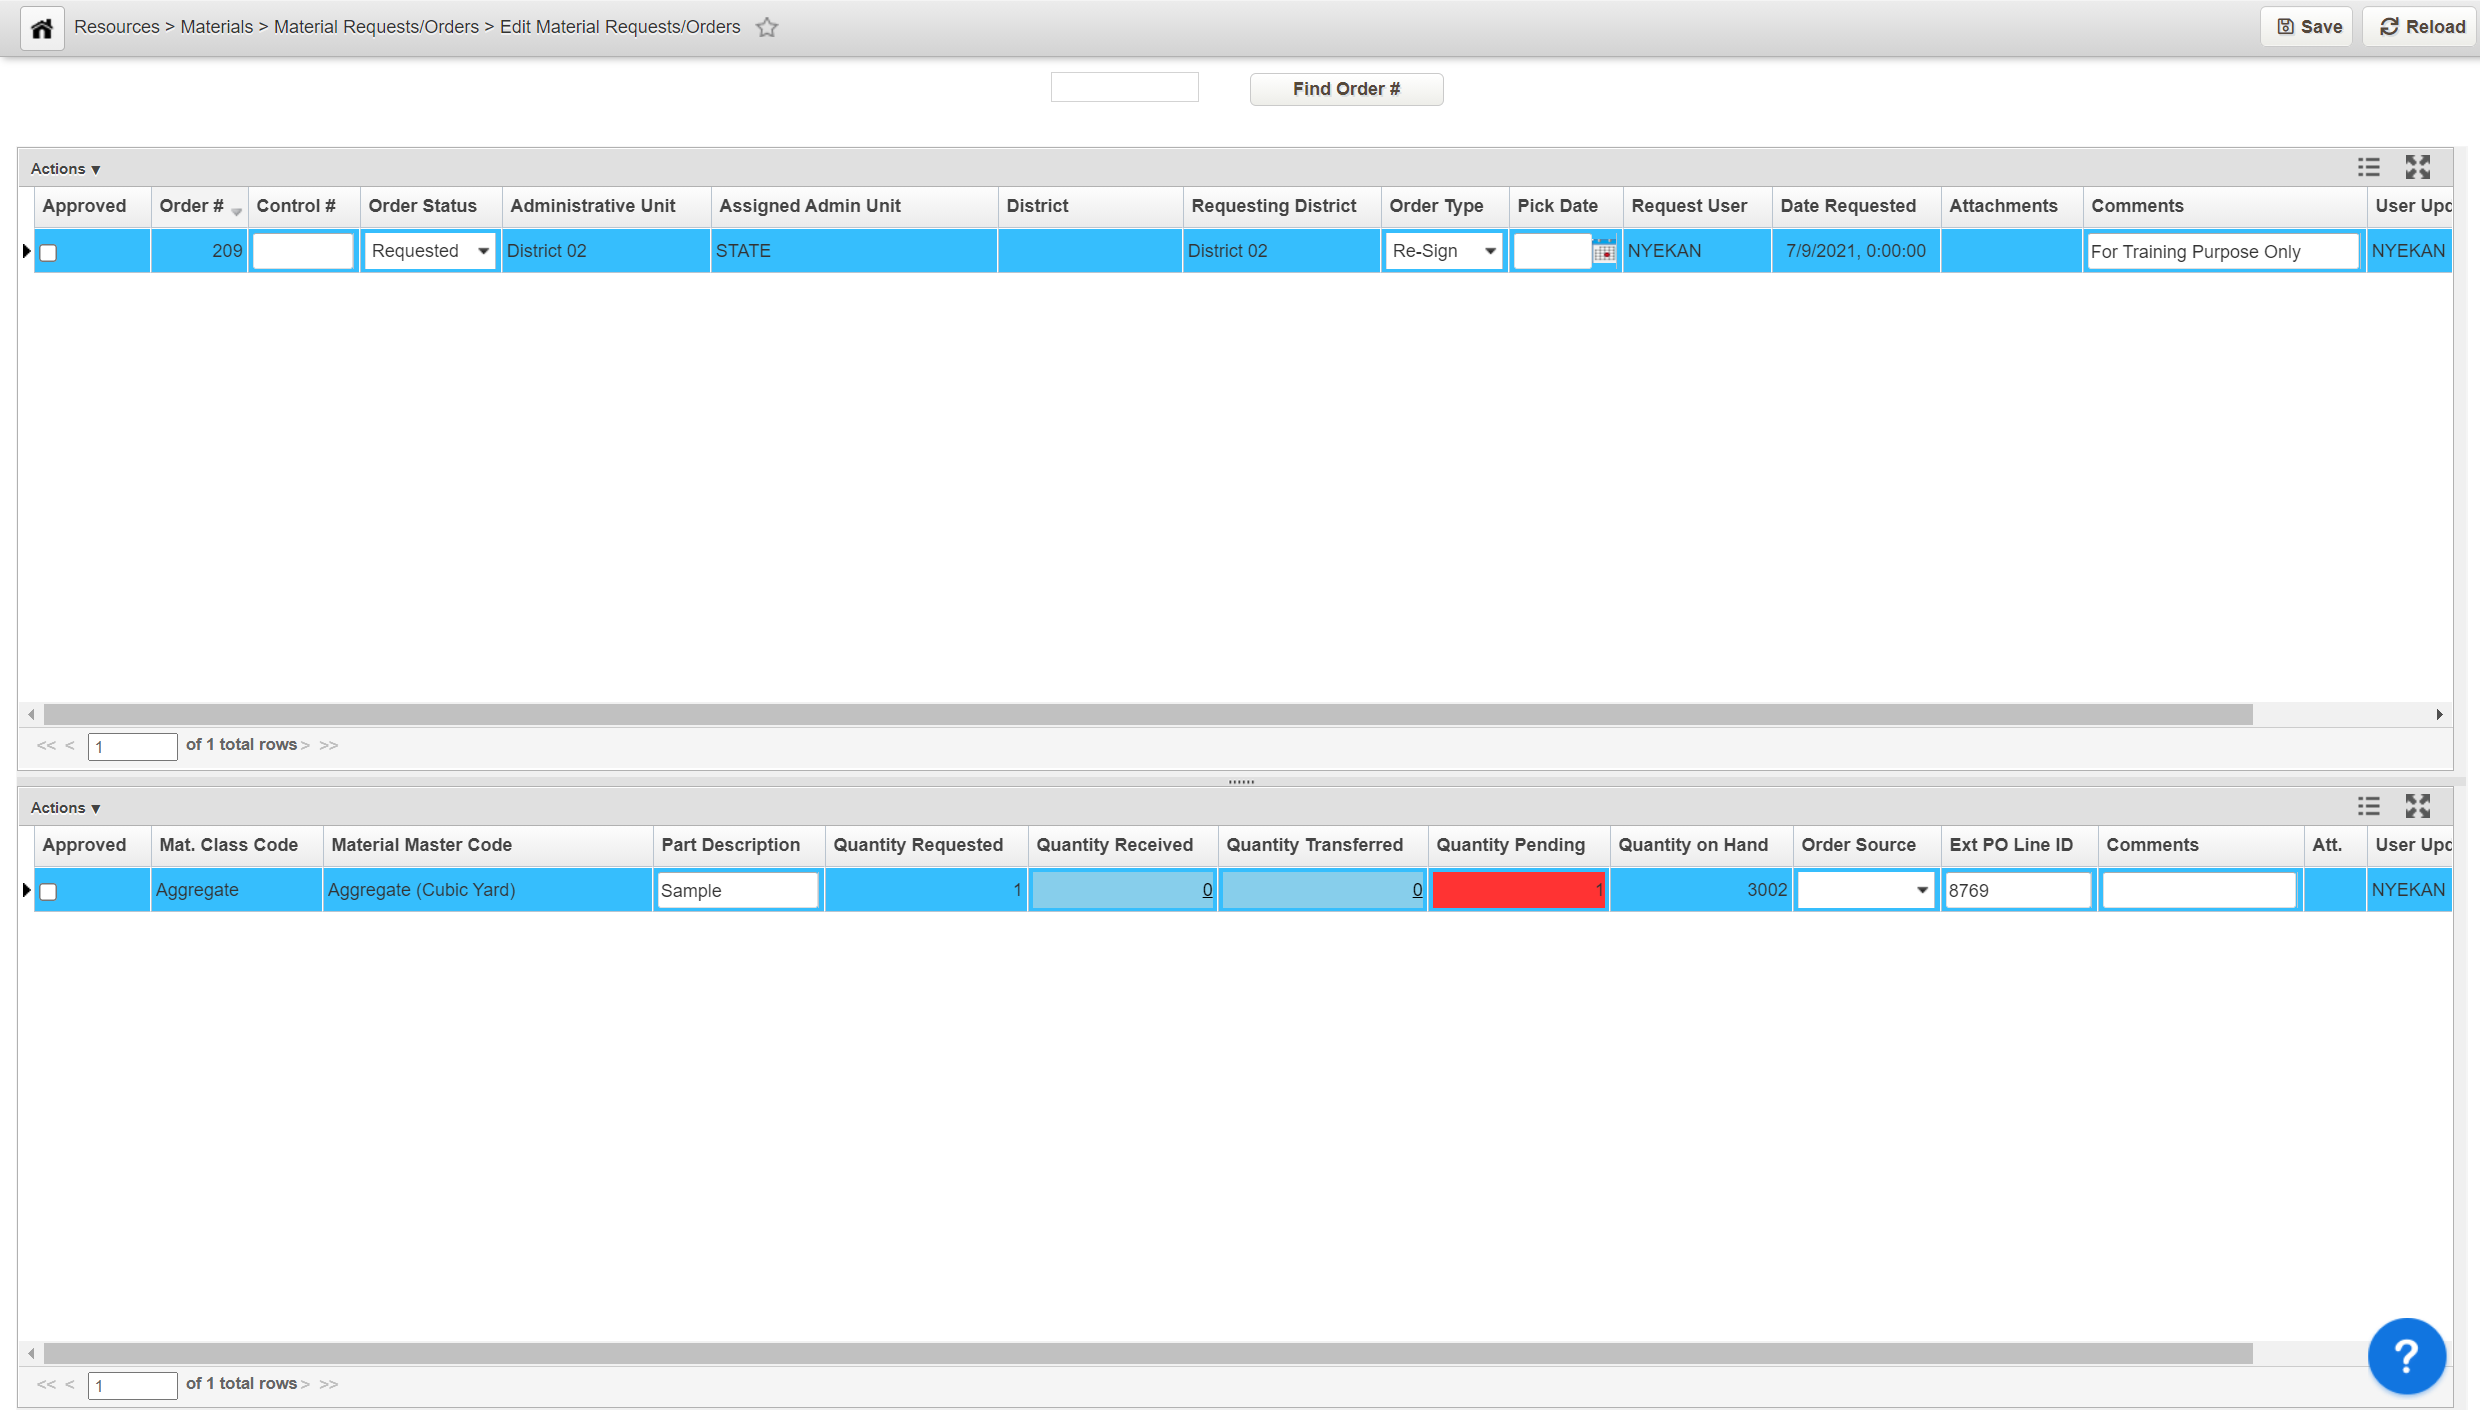Open the lower grid Actions menu
Viewport: 2480px width, 1410px height.
point(65,808)
